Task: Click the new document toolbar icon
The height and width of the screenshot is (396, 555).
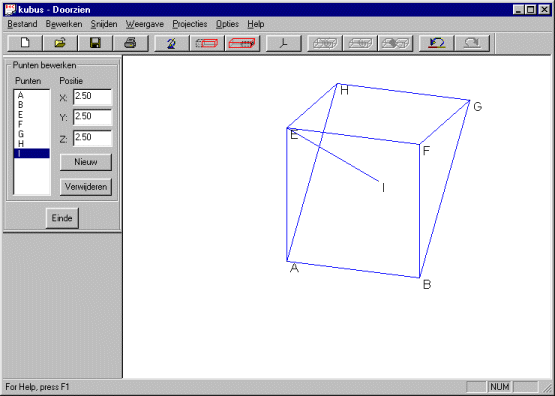Action: pos(25,43)
